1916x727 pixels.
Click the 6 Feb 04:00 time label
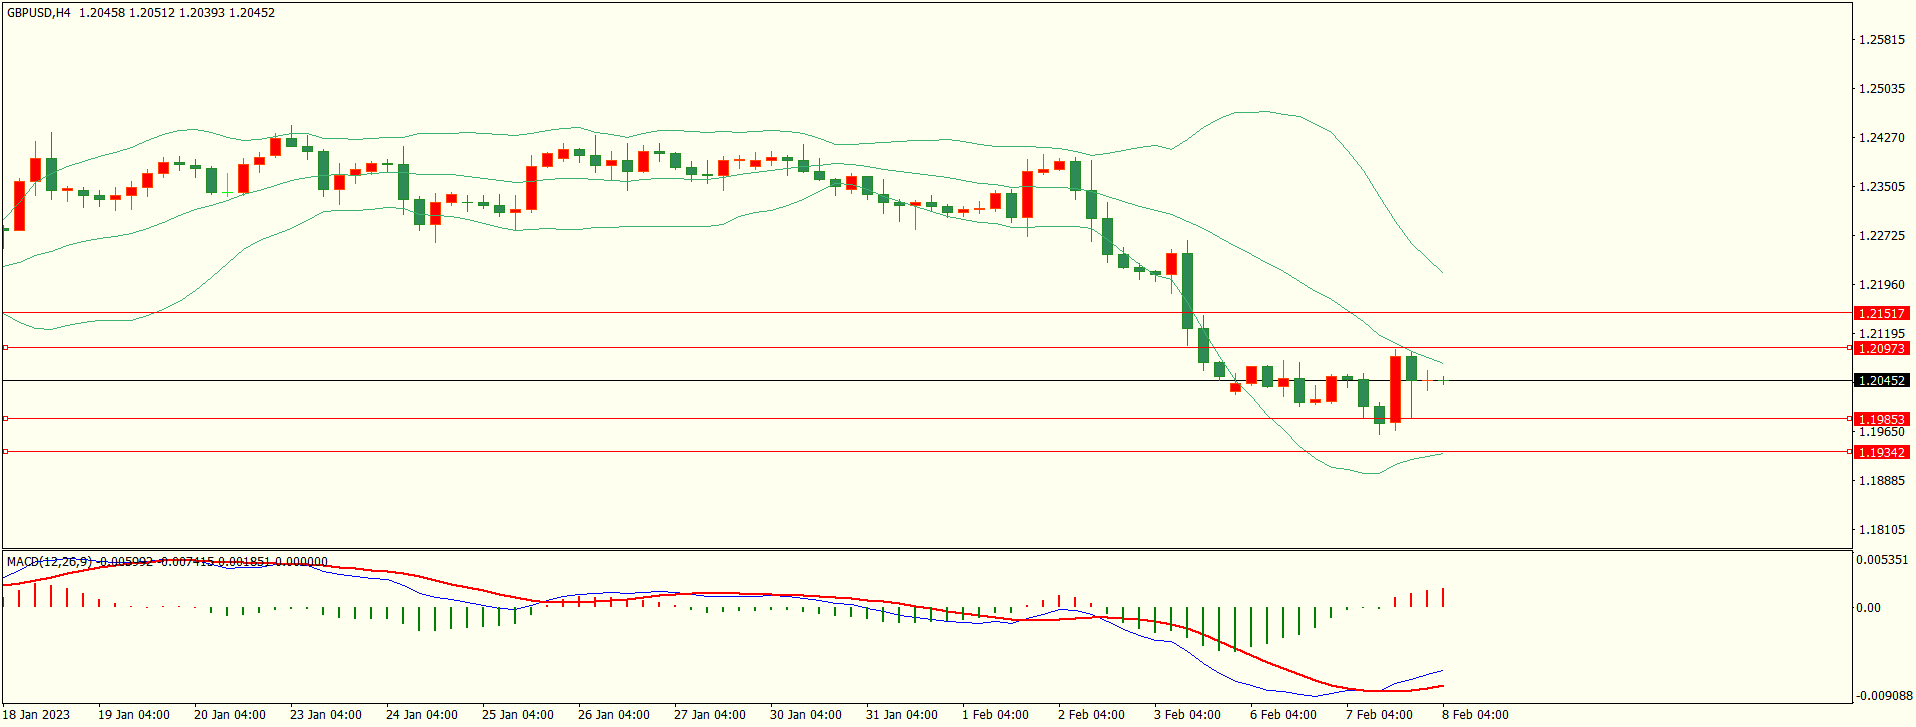point(1283,714)
